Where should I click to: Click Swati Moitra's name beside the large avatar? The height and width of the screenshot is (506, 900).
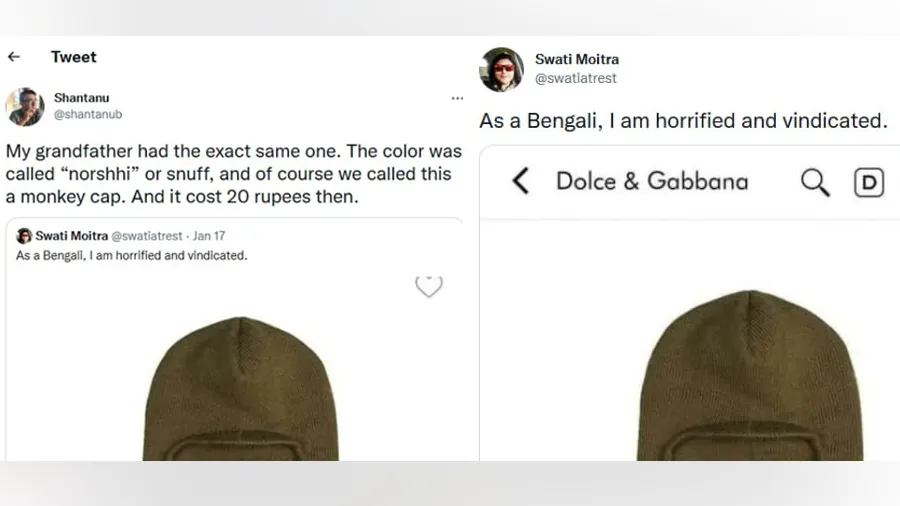point(577,60)
